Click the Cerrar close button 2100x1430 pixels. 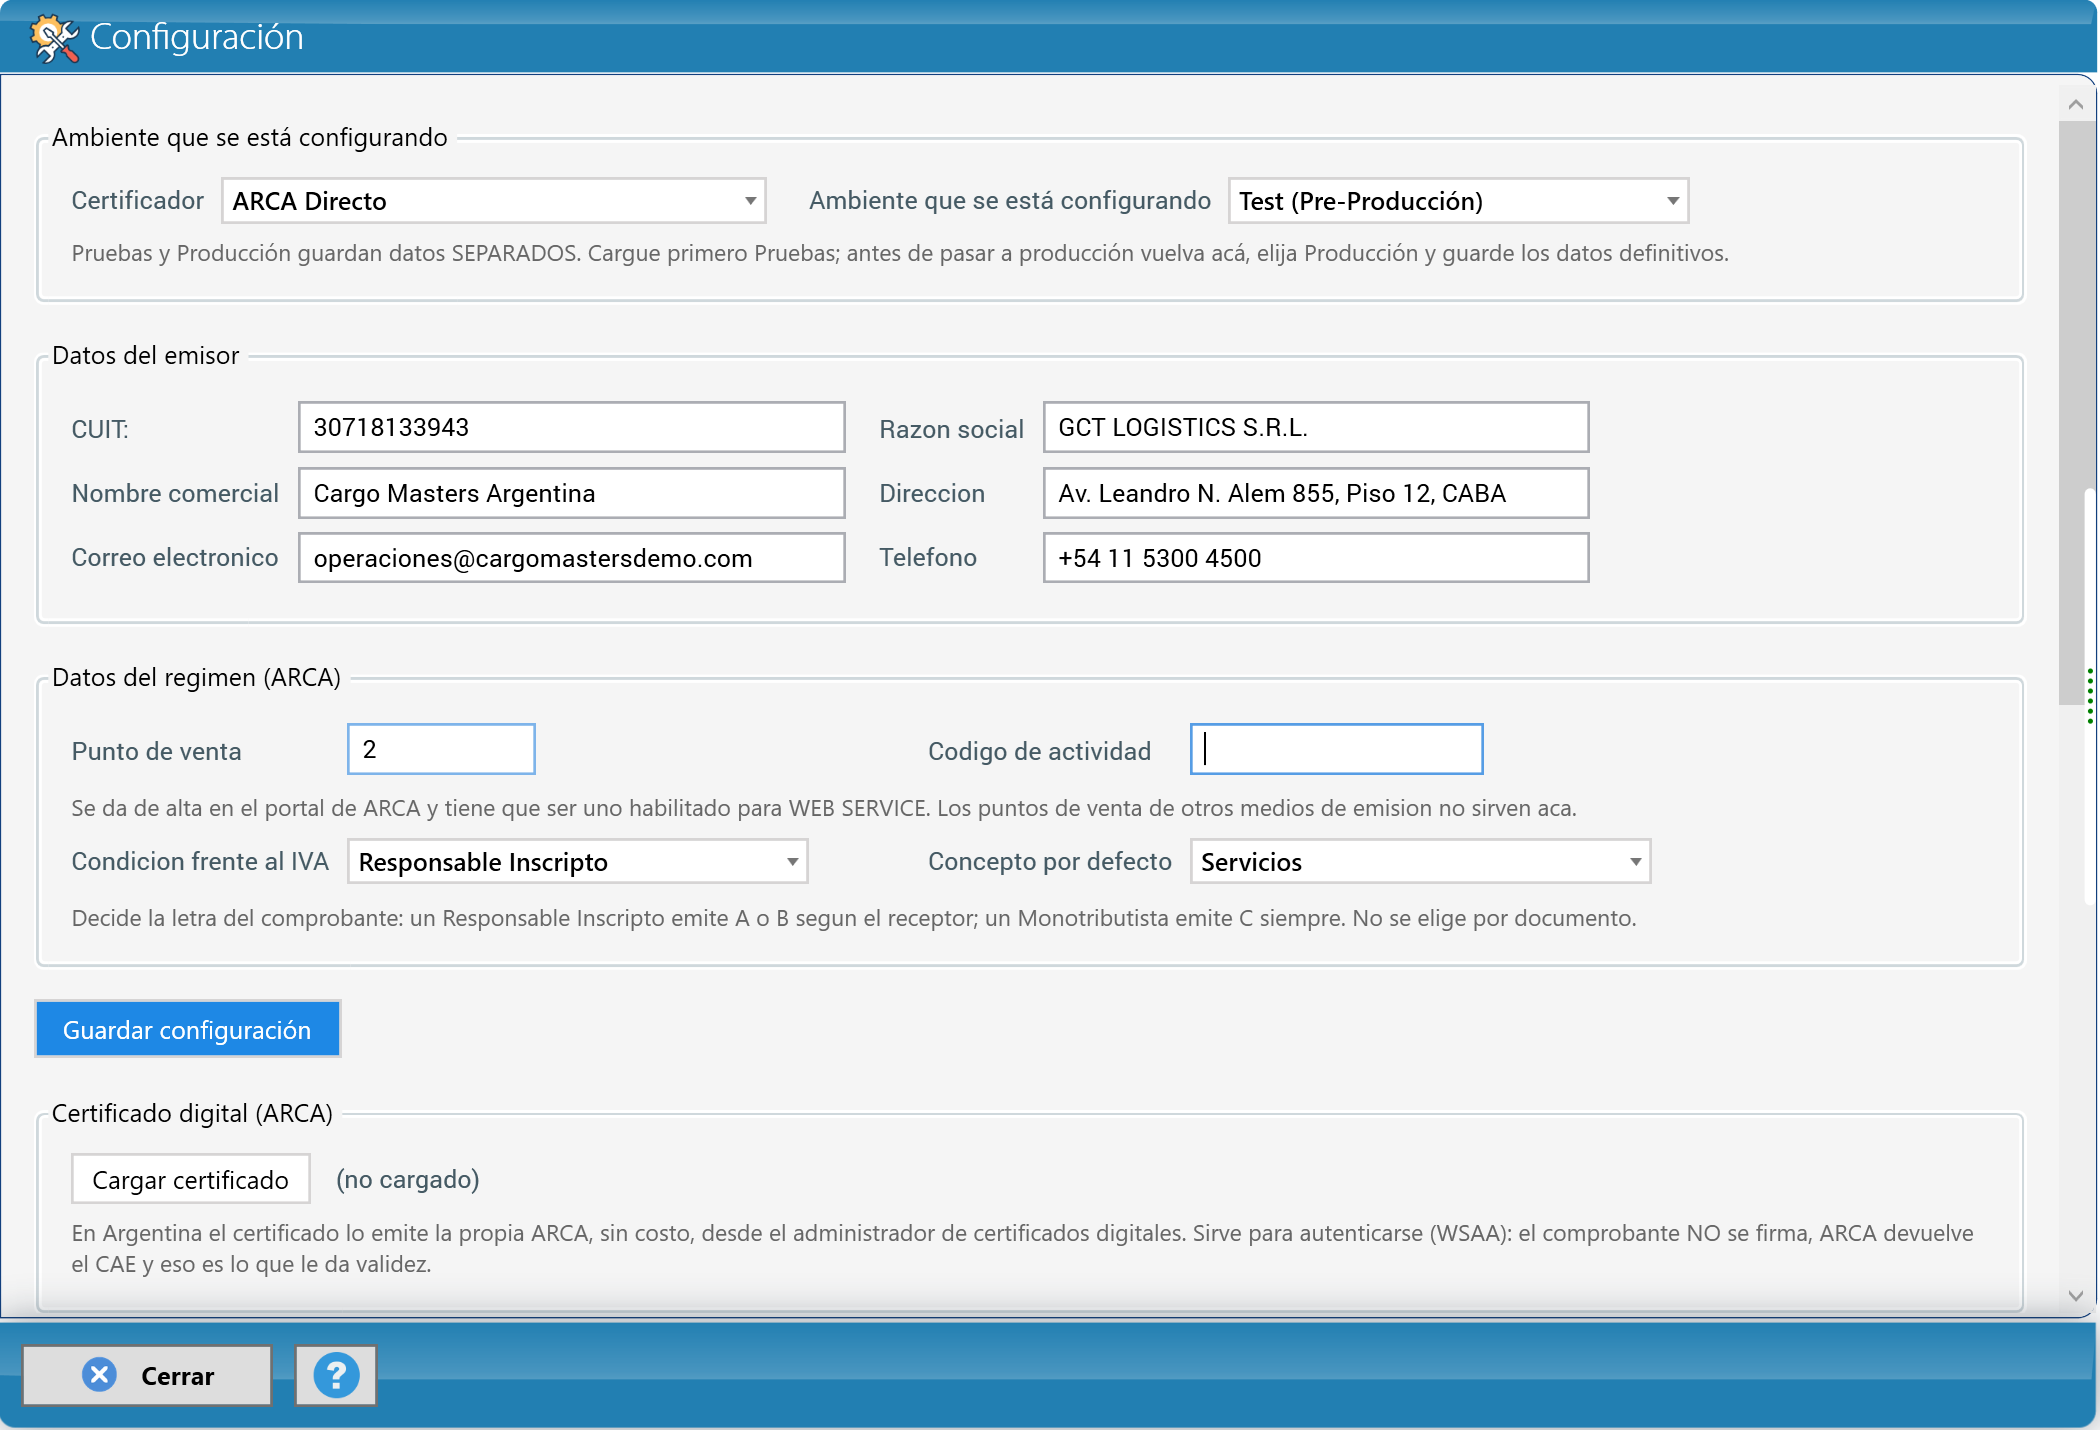tap(147, 1376)
